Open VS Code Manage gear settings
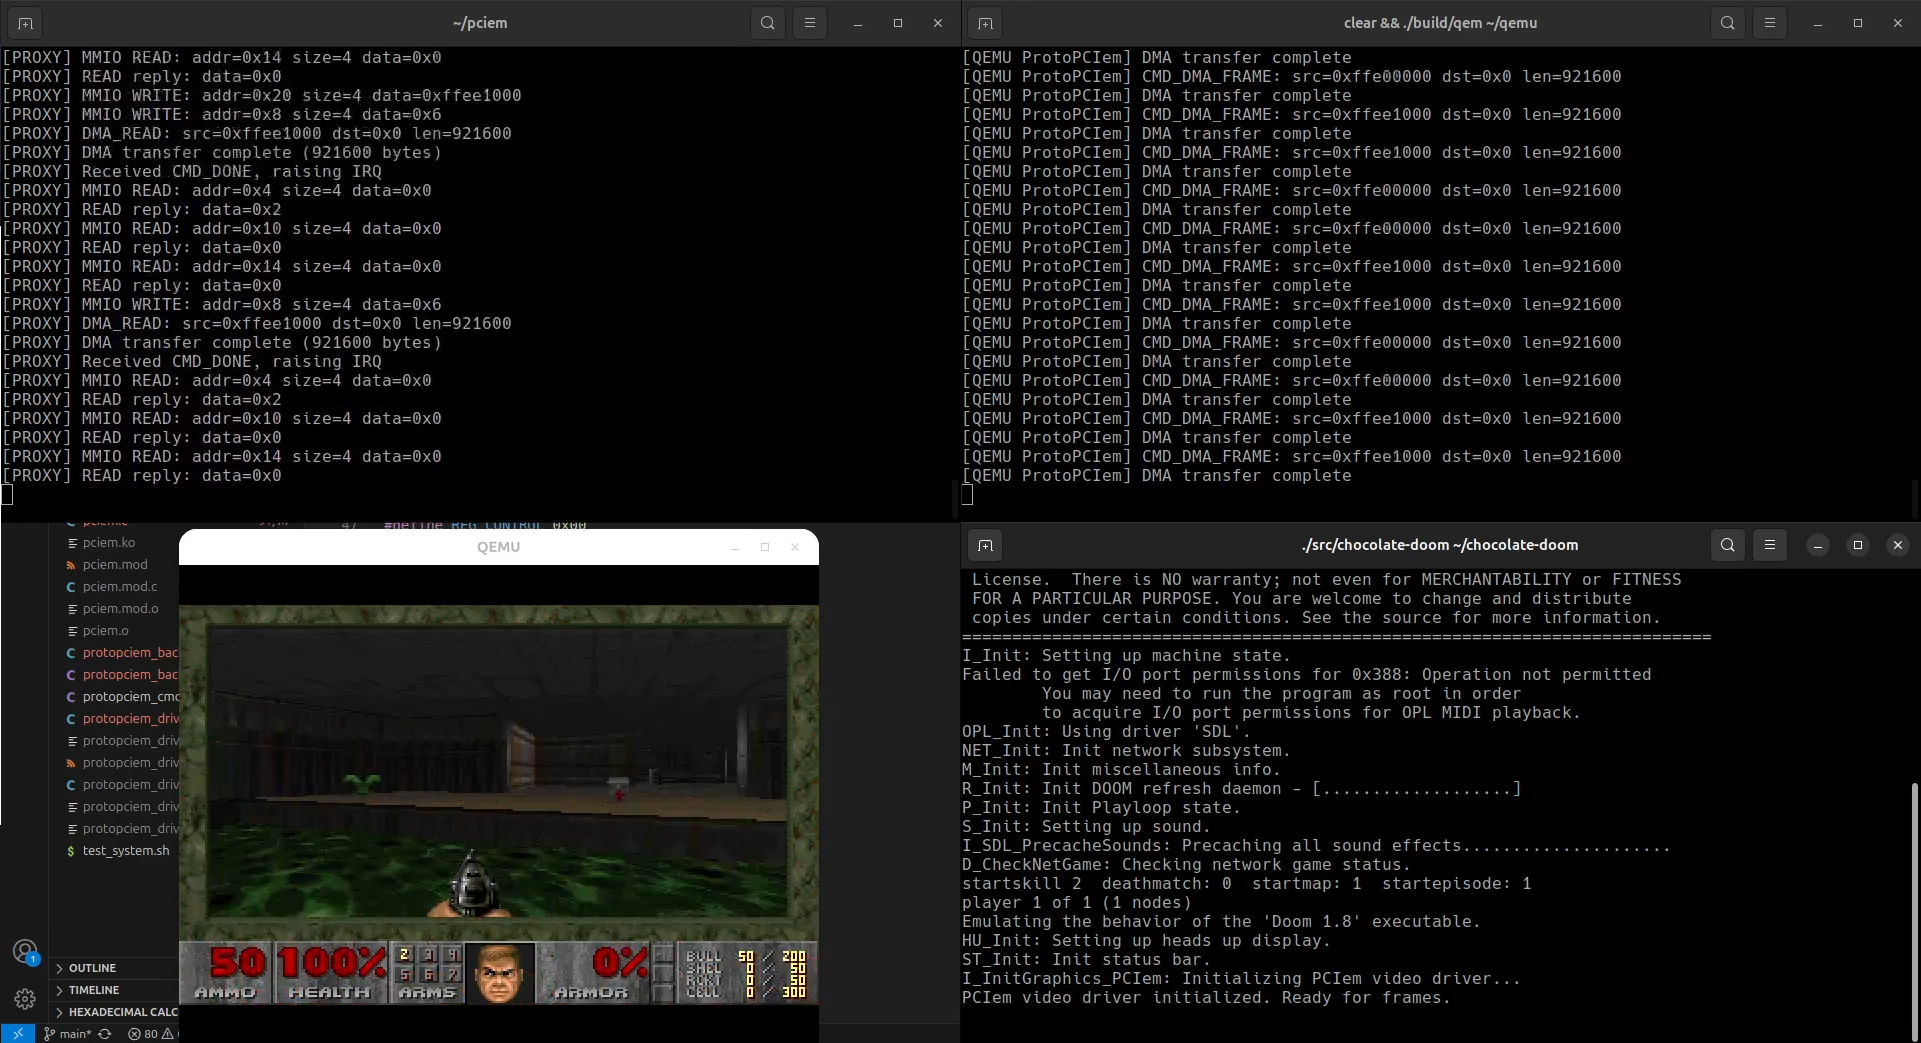The width and height of the screenshot is (1921, 1043). click(x=25, y=998)
